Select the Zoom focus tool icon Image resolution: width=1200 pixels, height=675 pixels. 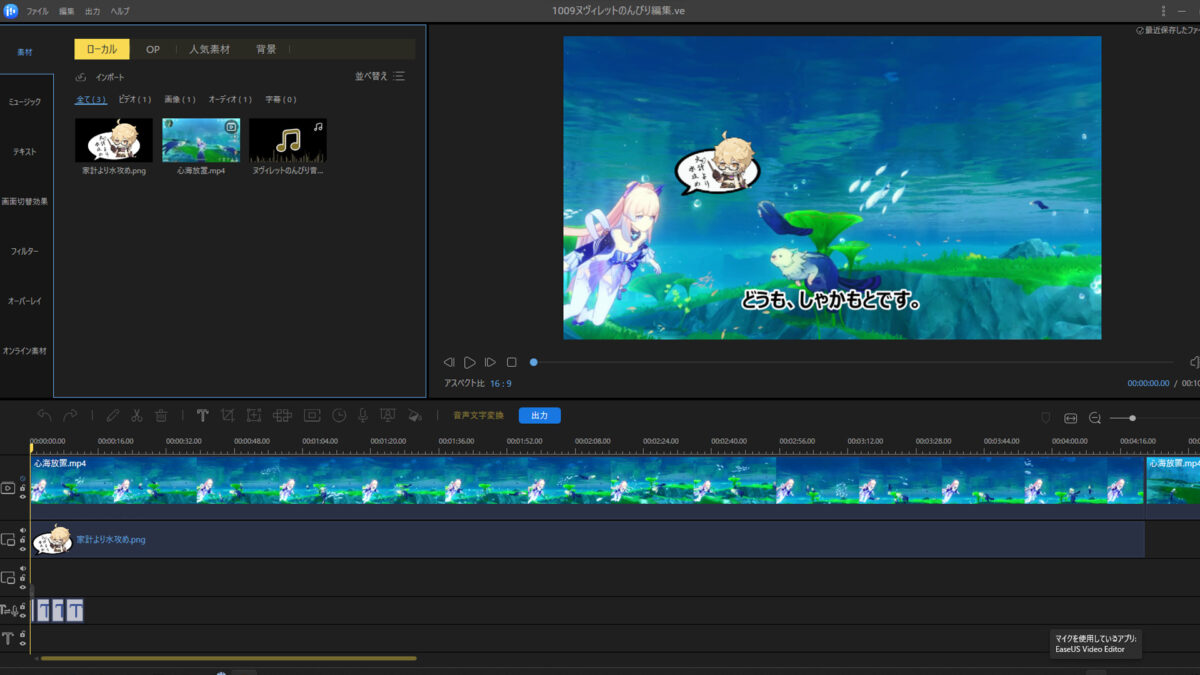(x=254, y=415)
